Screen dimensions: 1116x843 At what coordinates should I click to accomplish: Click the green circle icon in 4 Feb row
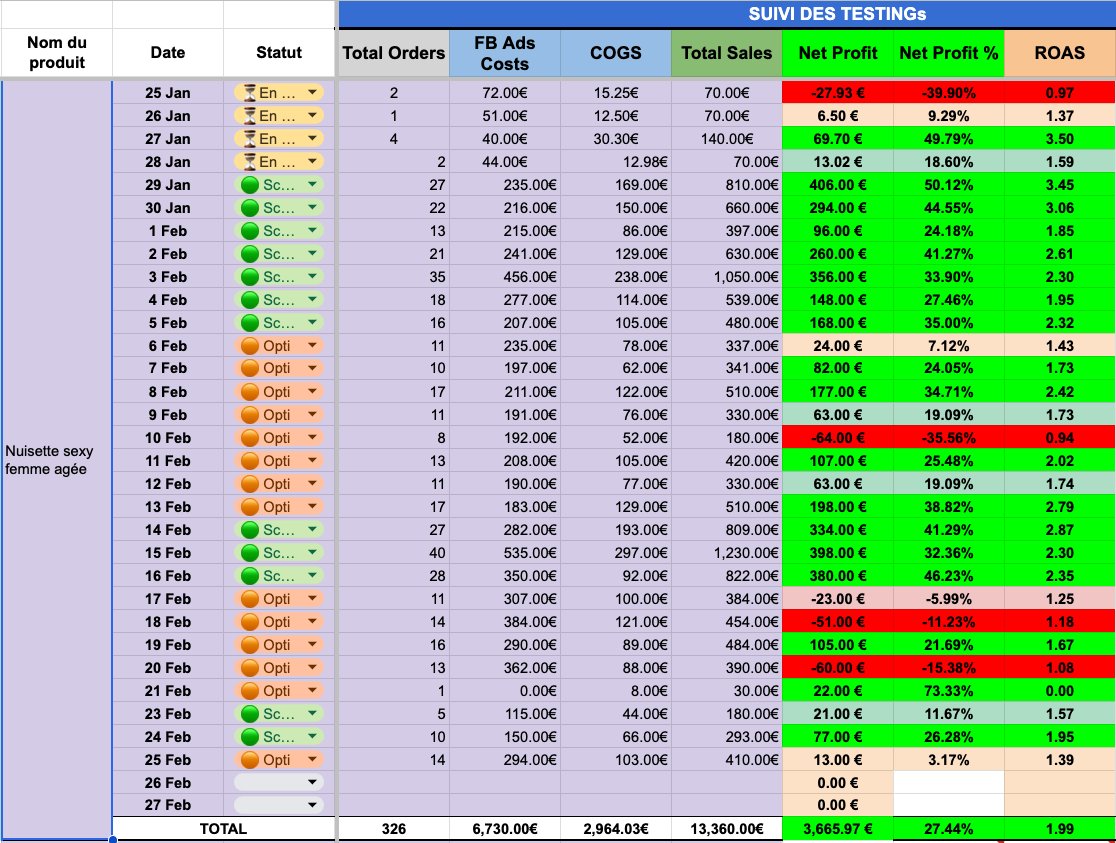tap(249, 300)
